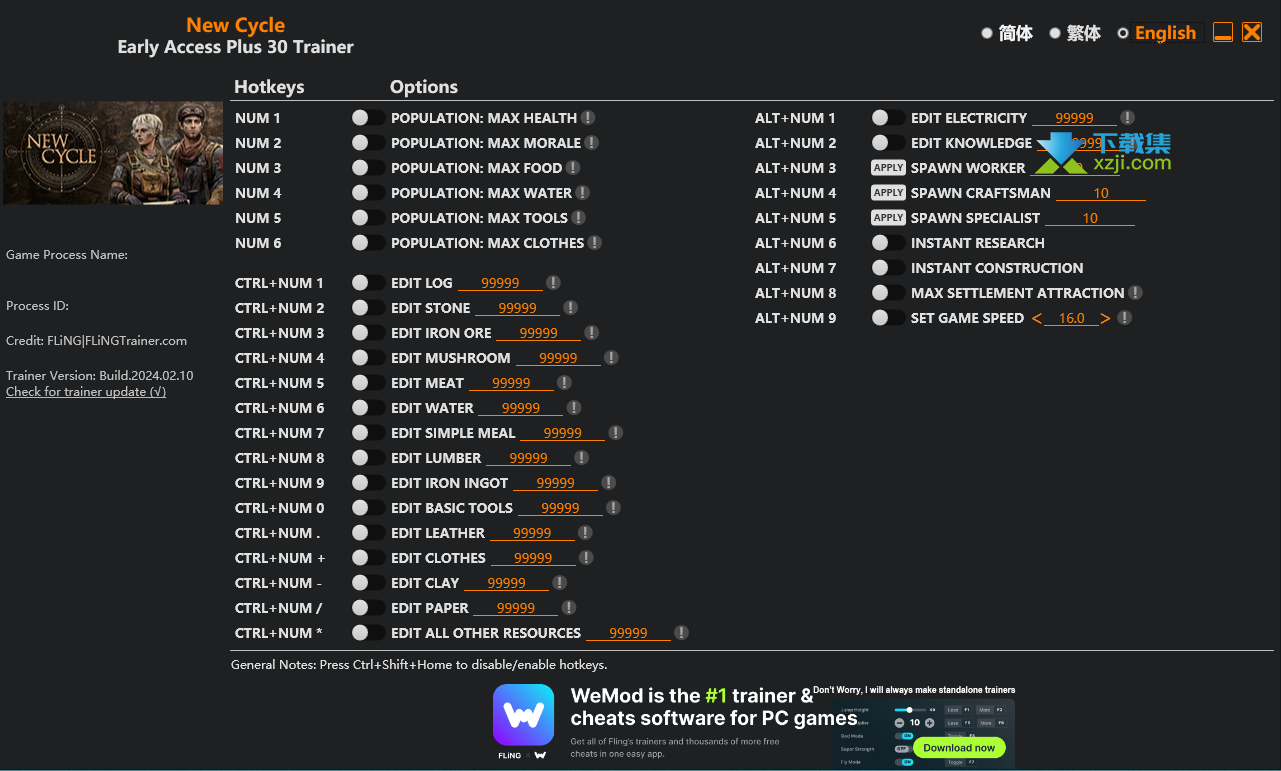The image size is (1281, 771).
Task: Toggle the Edit Knowledge switch
Action: click(887, 143)
